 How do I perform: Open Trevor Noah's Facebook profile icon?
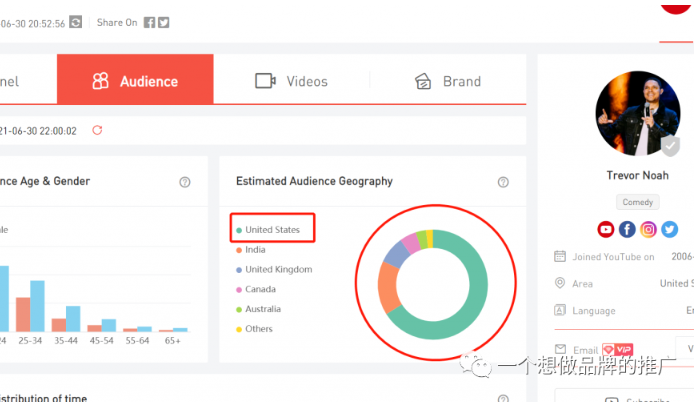[x=627, y=229]
